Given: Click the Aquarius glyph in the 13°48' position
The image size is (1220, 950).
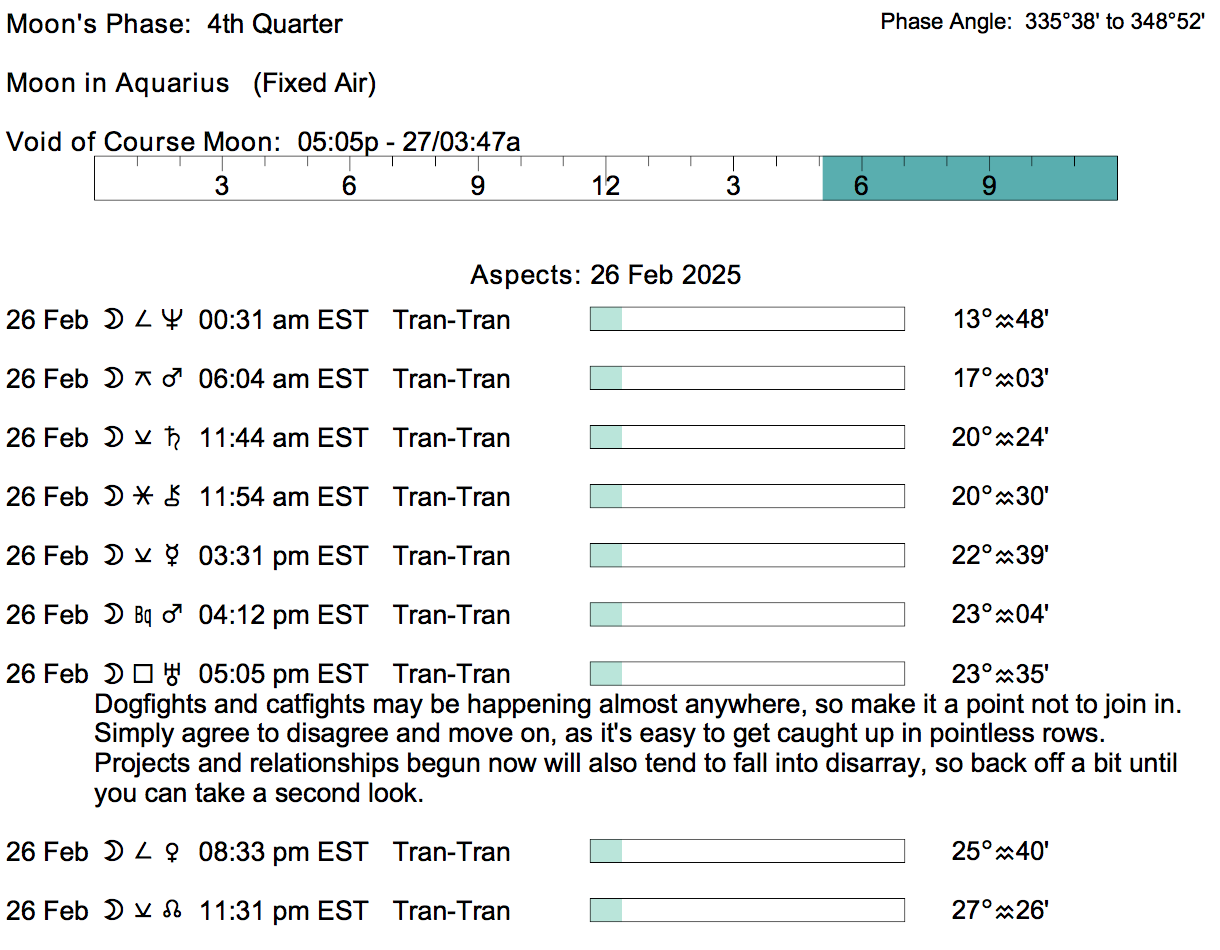Looking at the screenshot, I should coord(1004,321).
